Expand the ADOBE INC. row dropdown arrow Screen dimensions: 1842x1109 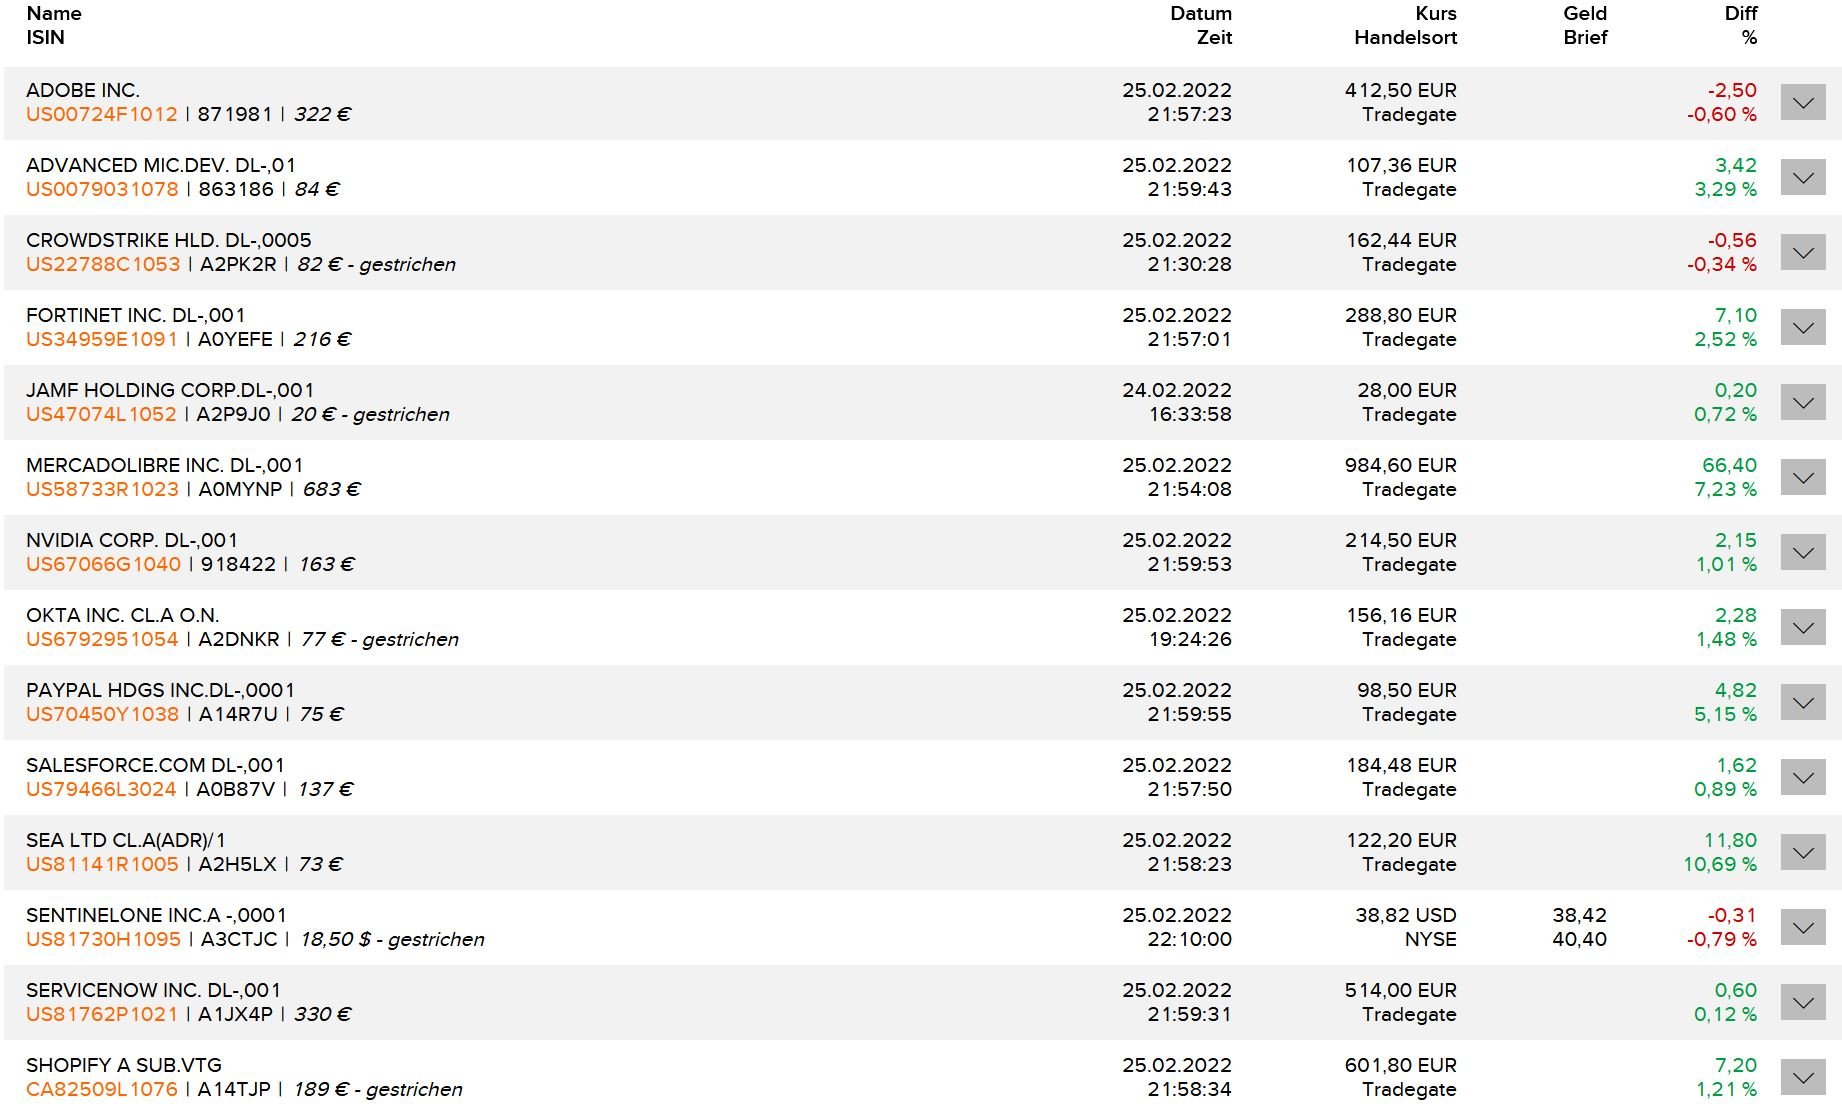(1802, 102)
